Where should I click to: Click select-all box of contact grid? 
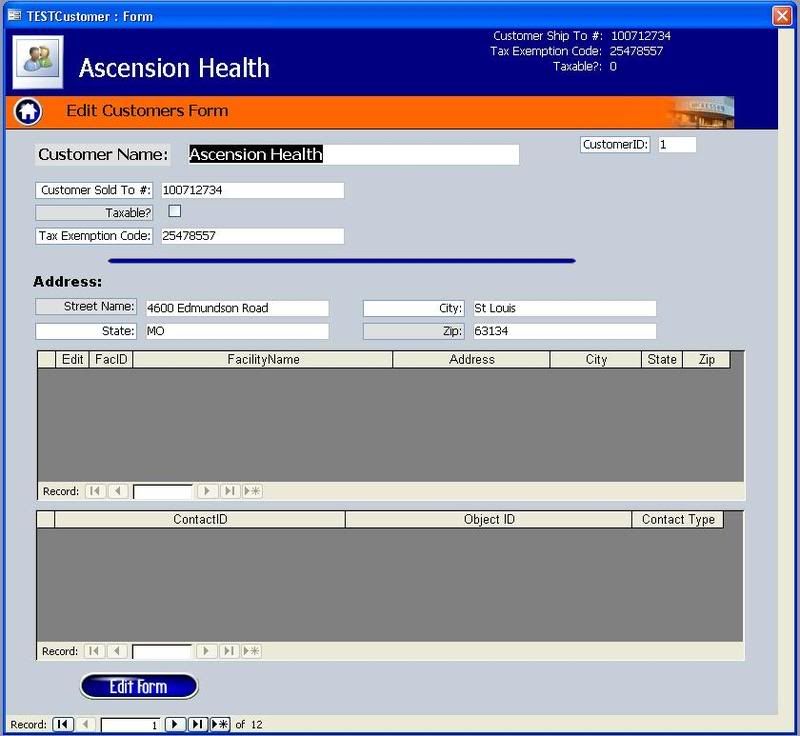pyautogui.click(x=45, y=519)
